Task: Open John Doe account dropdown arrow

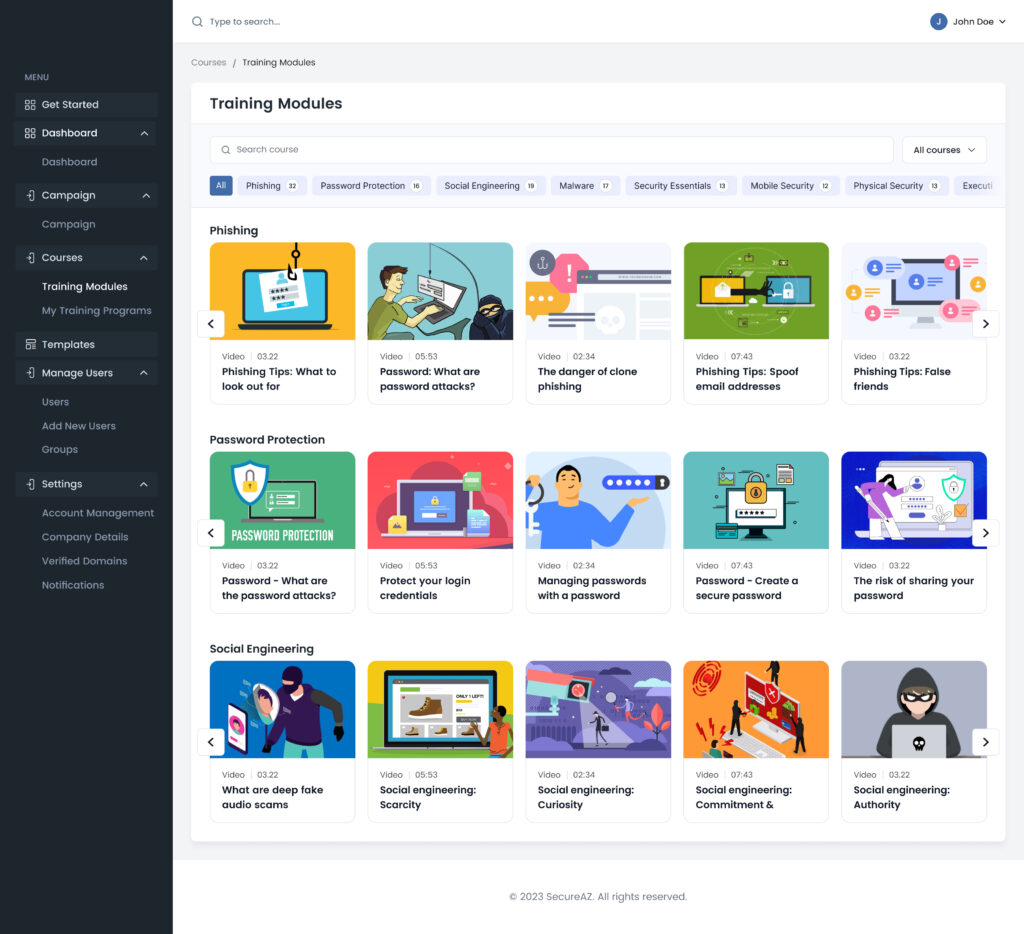Action: pyautogui.click(x=1002, y=22)
